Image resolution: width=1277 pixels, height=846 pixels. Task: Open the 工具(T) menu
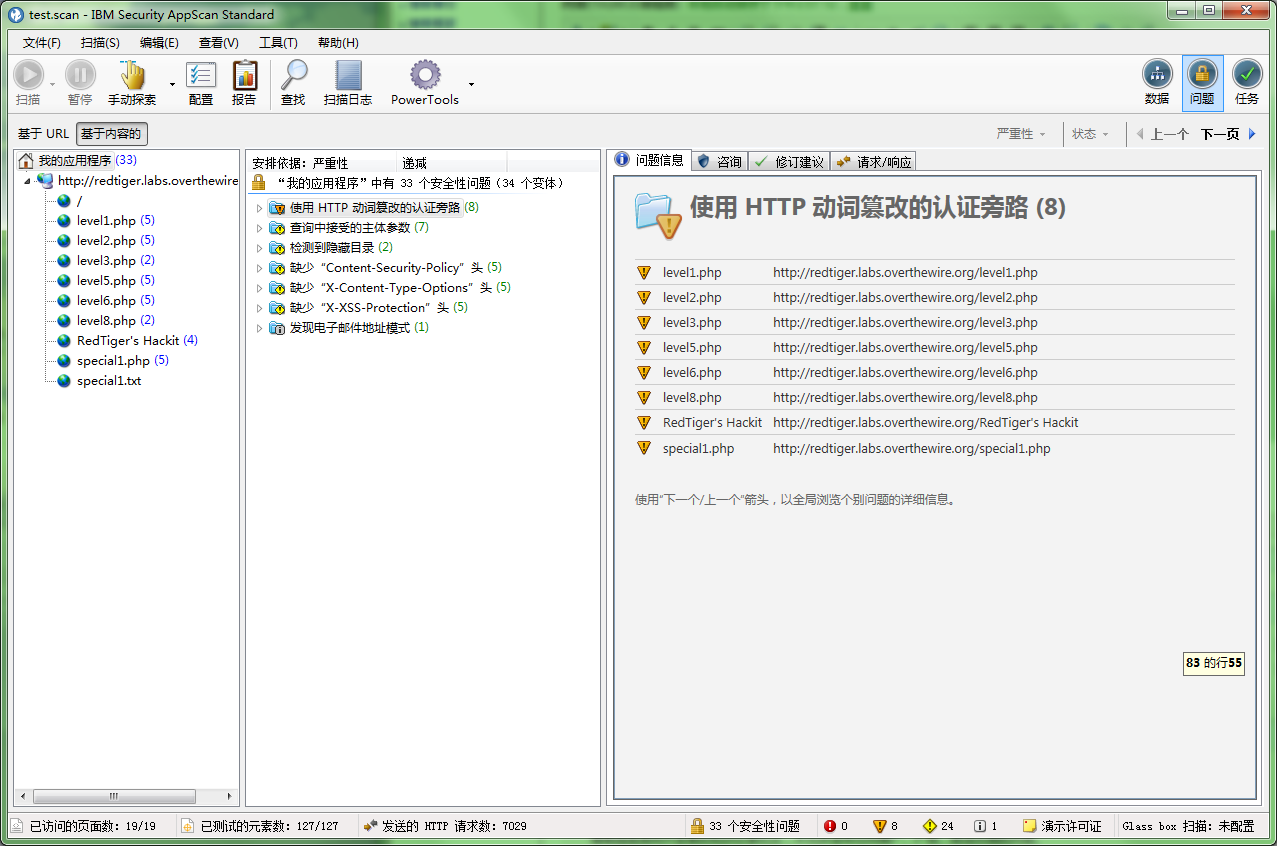click(278, 43)
